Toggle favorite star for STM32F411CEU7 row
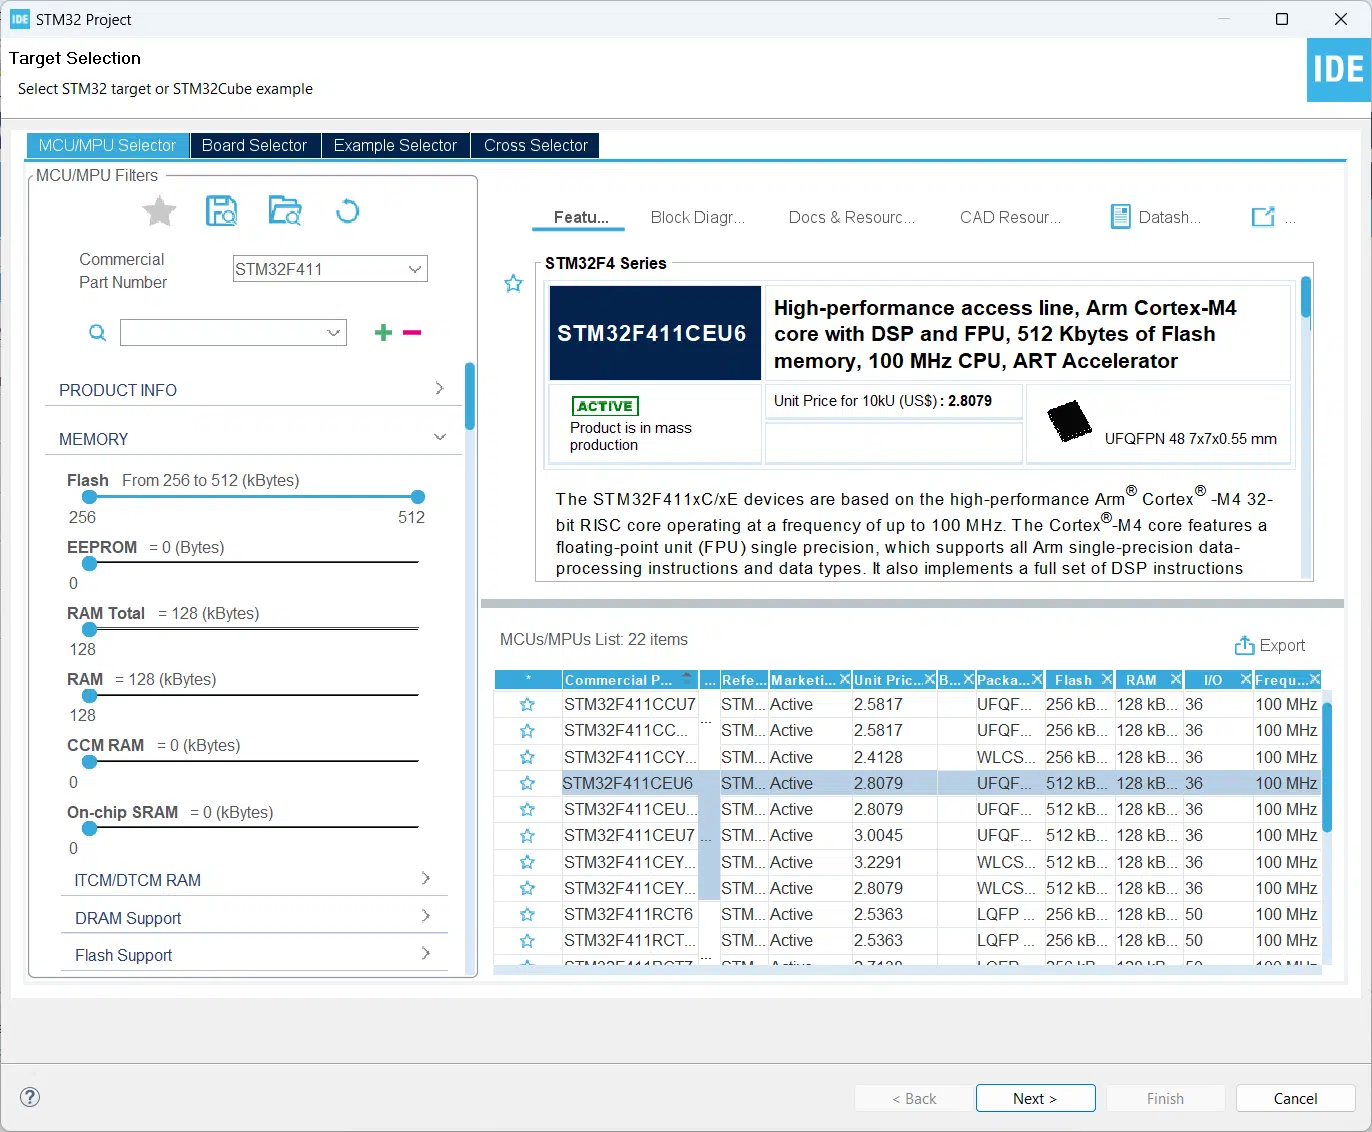Screen dimensions: 1372x1132 point(527,836)
